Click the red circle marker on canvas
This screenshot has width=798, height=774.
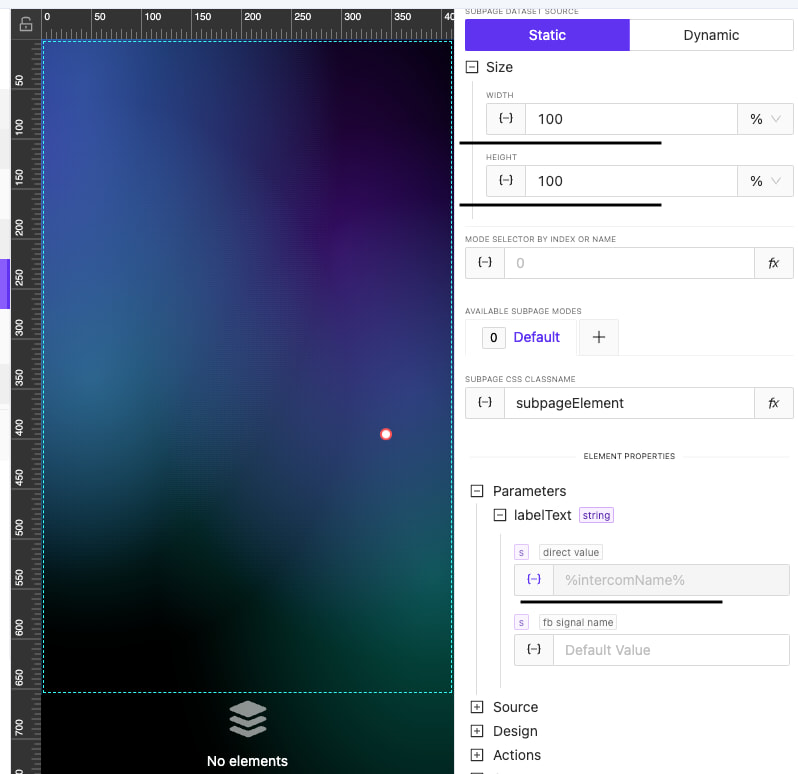386,434
